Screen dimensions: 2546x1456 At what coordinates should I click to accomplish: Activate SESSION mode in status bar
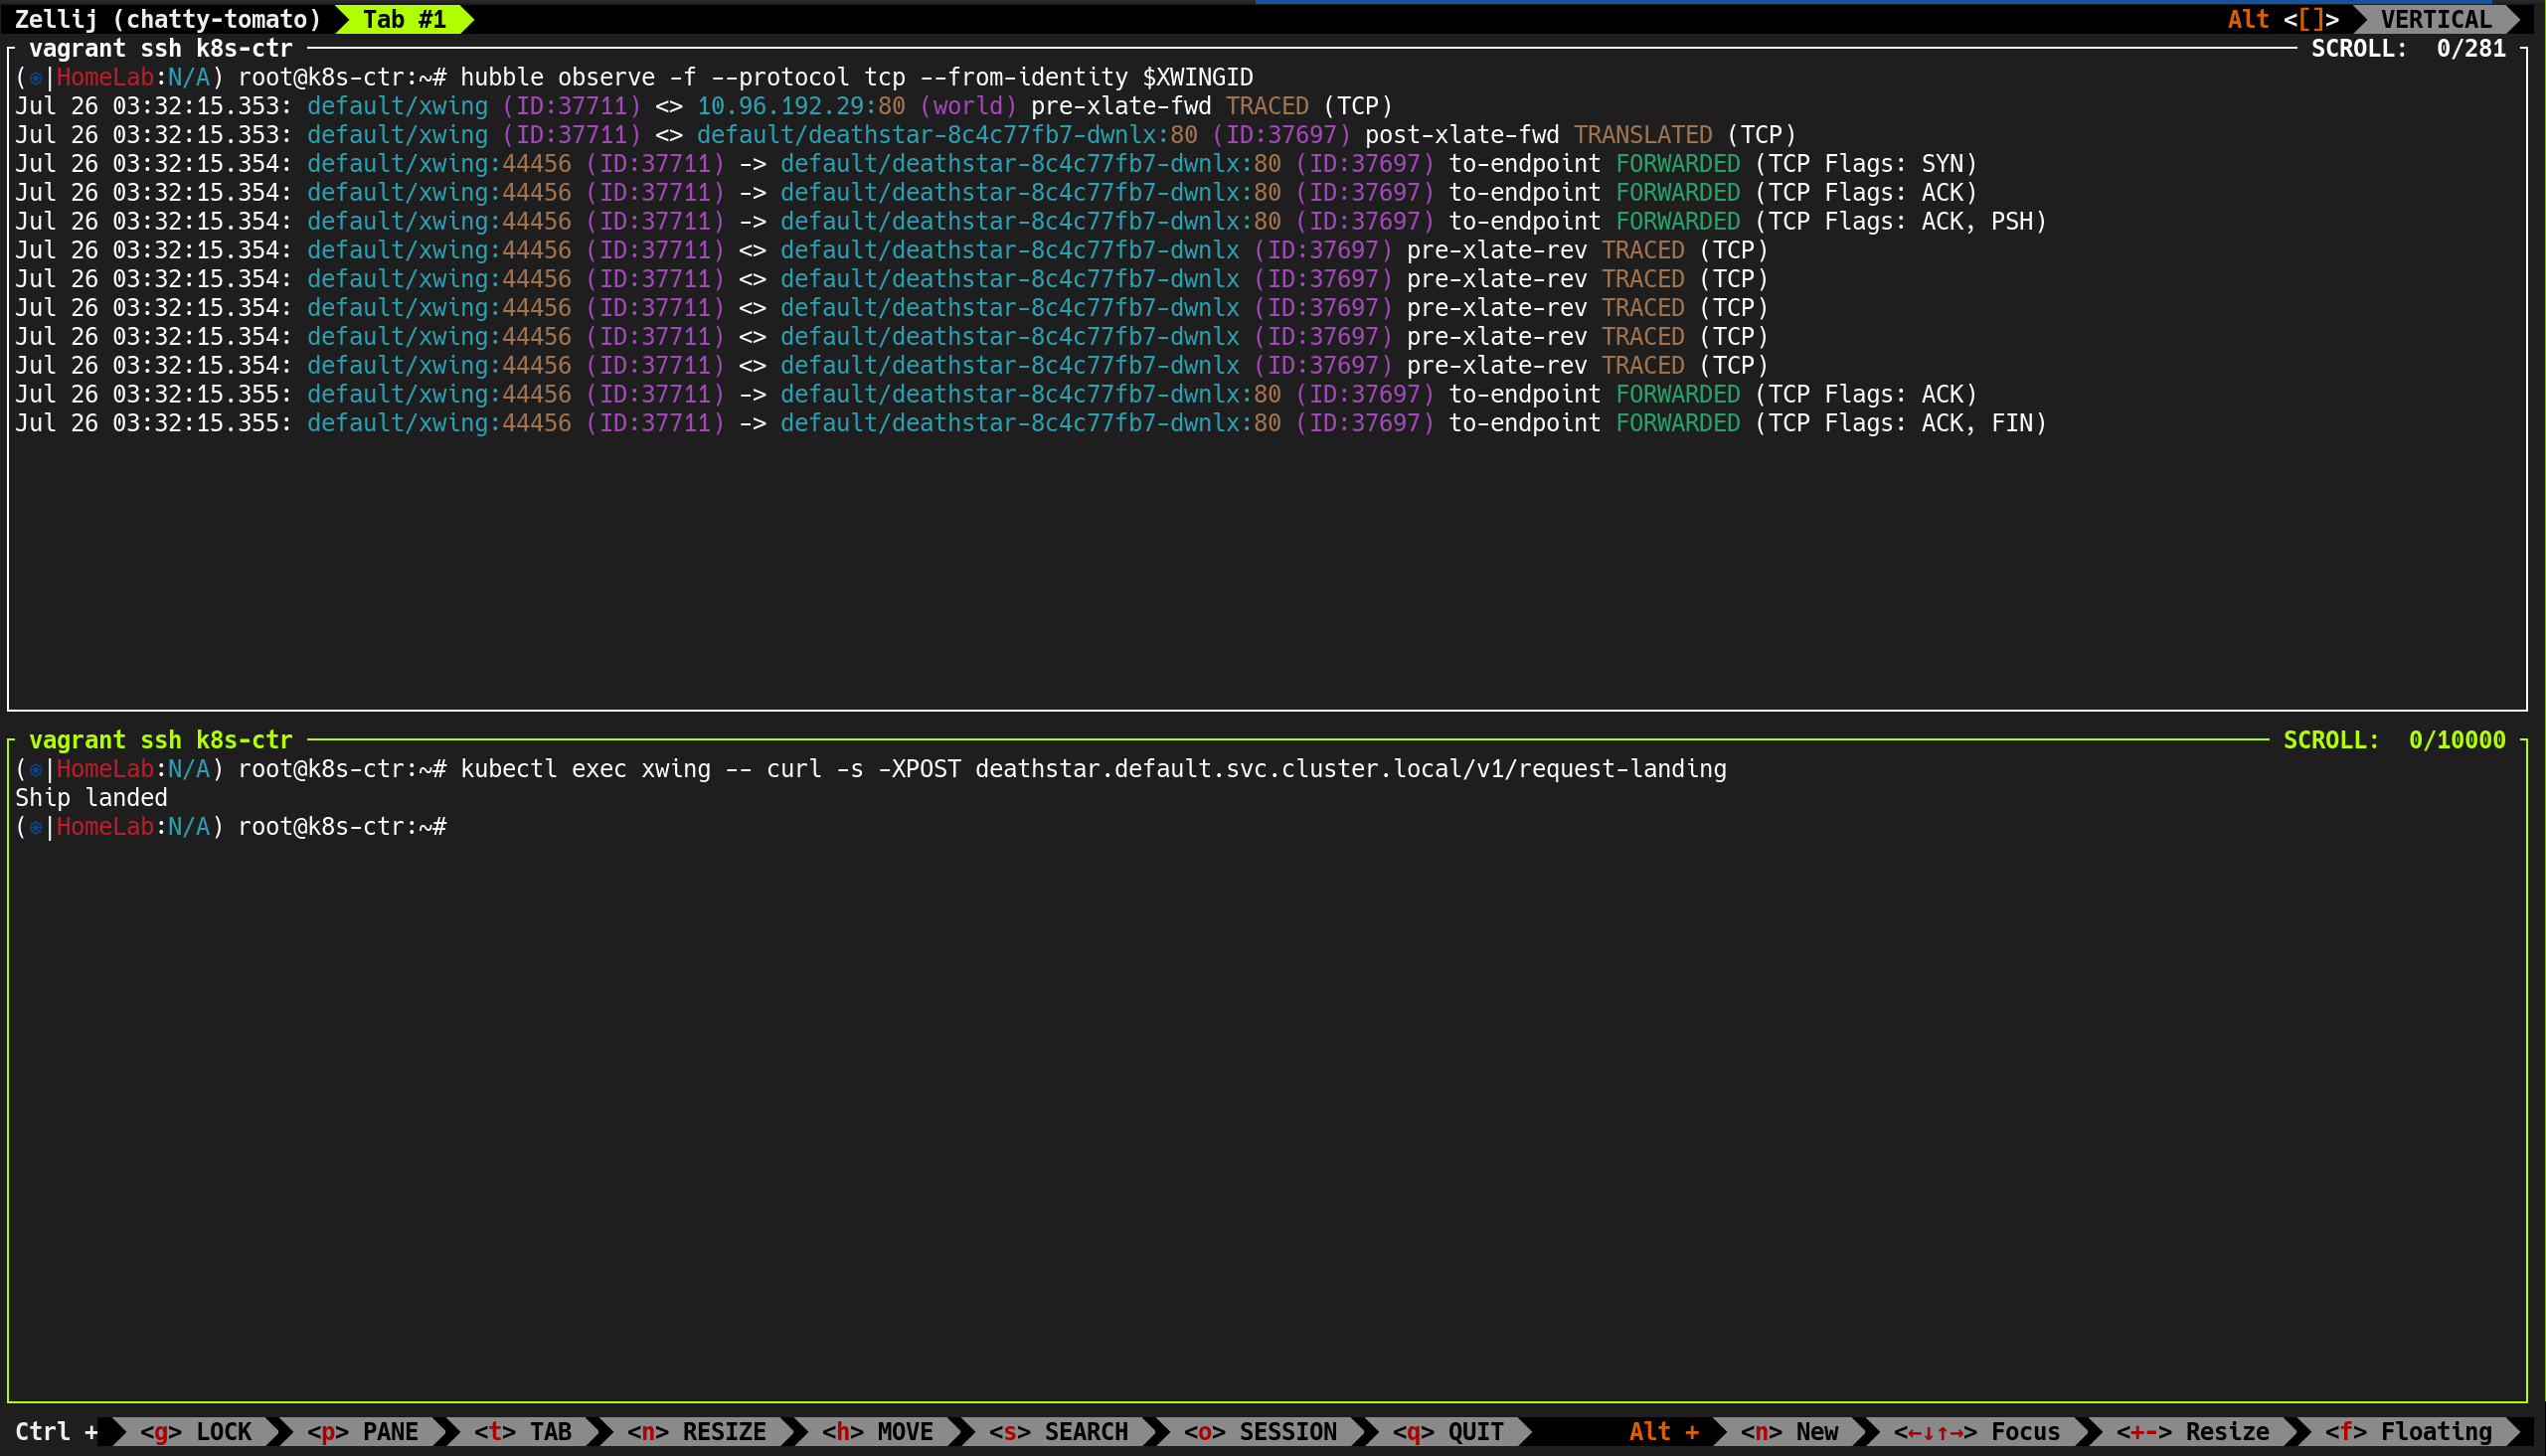1260,1431
